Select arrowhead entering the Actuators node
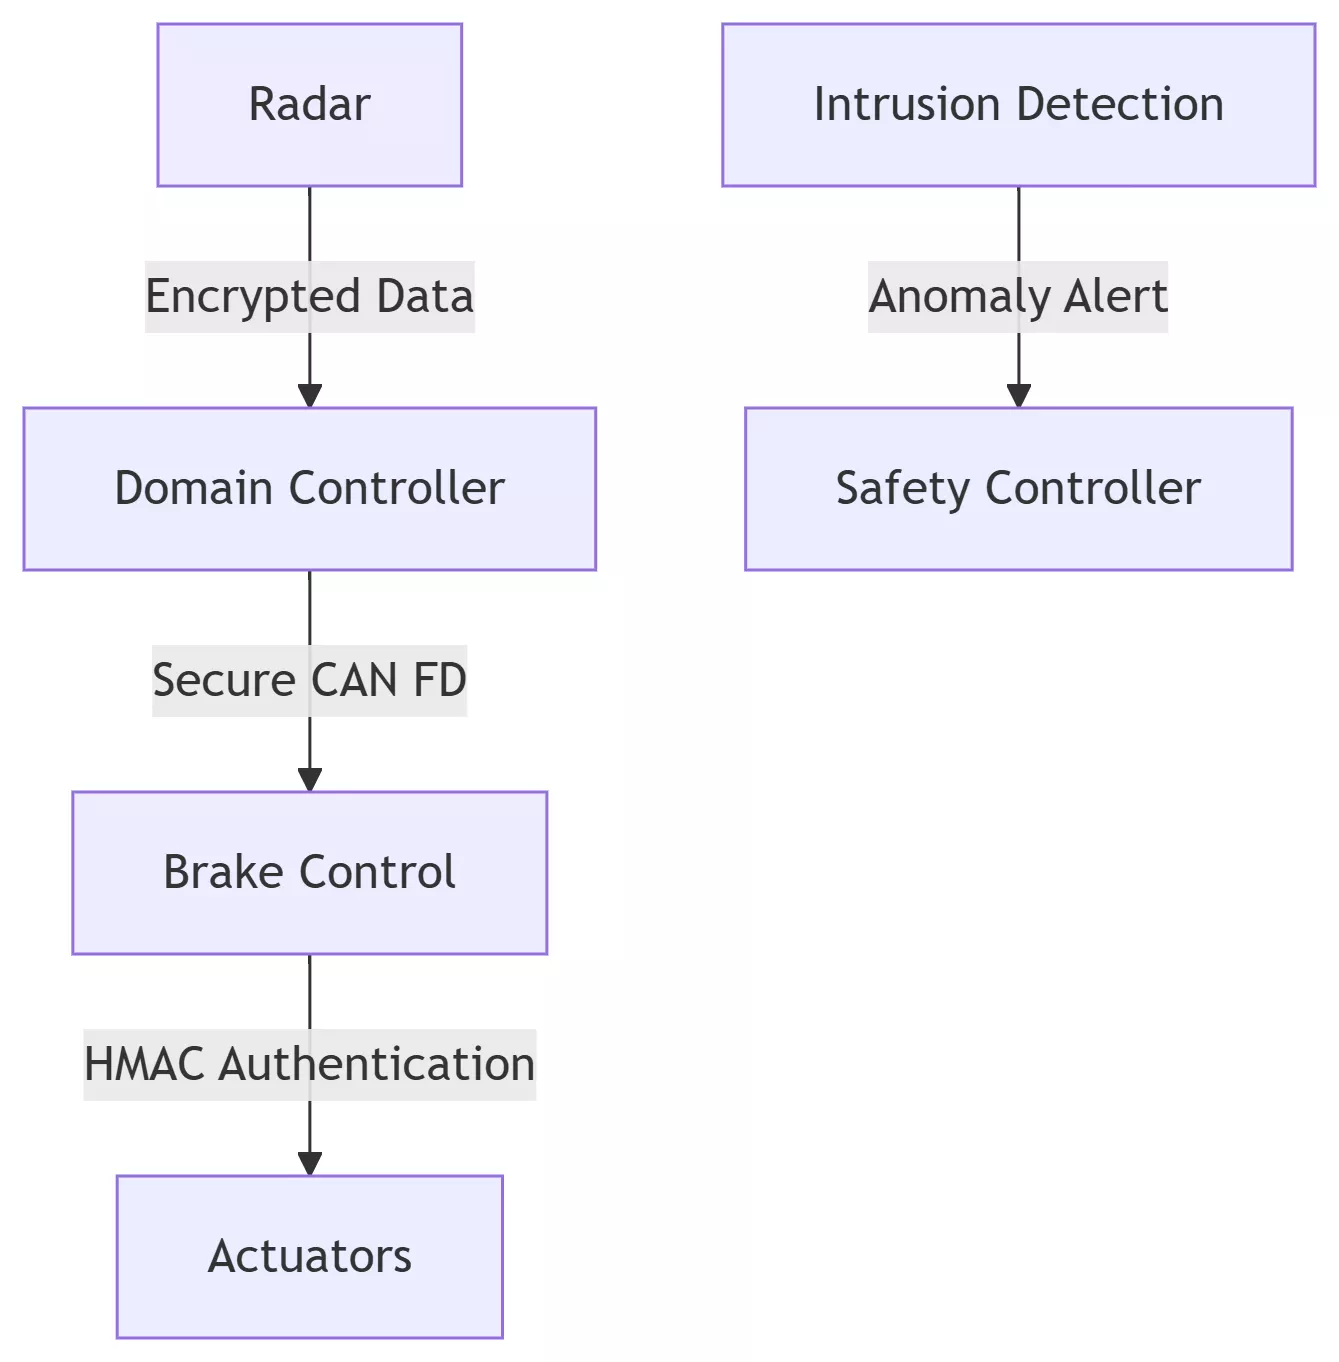Viewport: 1339px width, 1362px height. tap(310, 1164)
